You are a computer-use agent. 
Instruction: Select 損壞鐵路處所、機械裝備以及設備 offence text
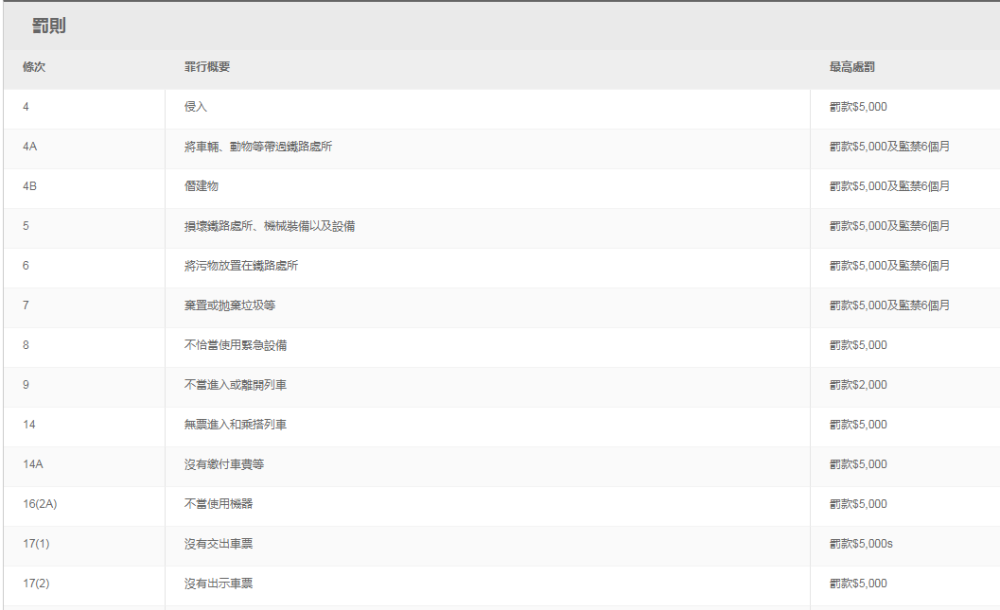269,226
